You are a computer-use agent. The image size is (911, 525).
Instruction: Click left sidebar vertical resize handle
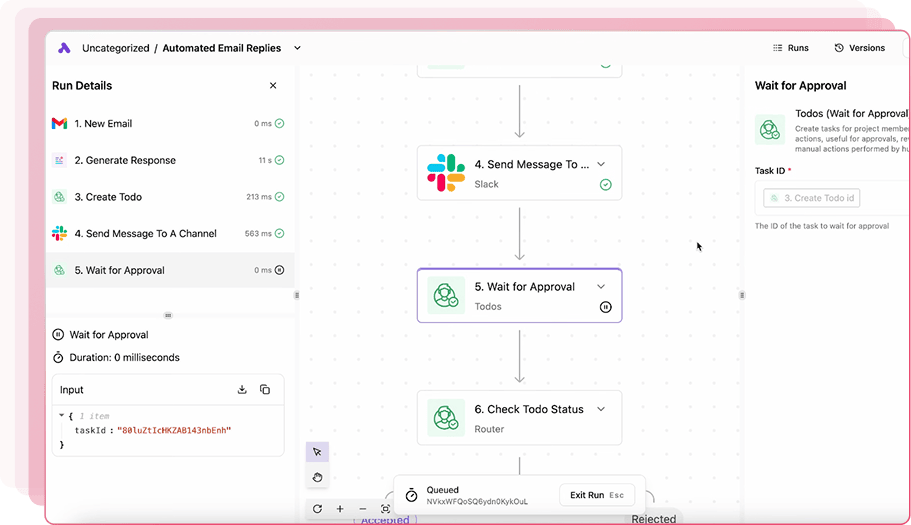pyautogui.click(x=297, y=295)
